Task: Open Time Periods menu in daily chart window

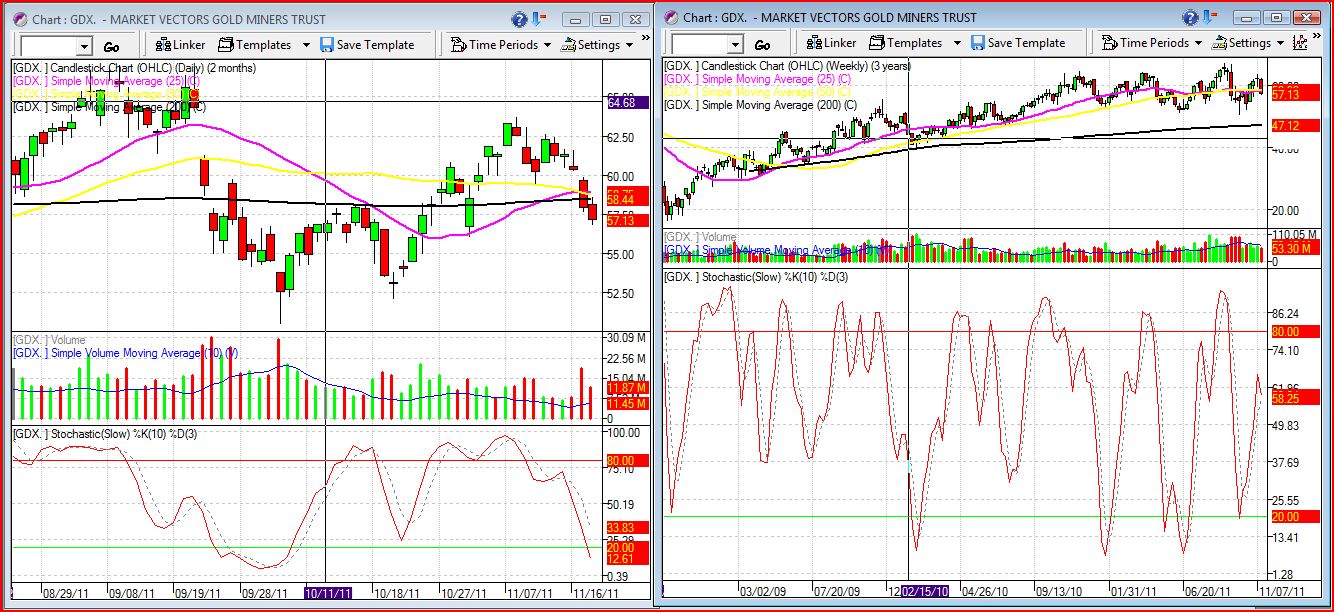Action: coord(501,45)
